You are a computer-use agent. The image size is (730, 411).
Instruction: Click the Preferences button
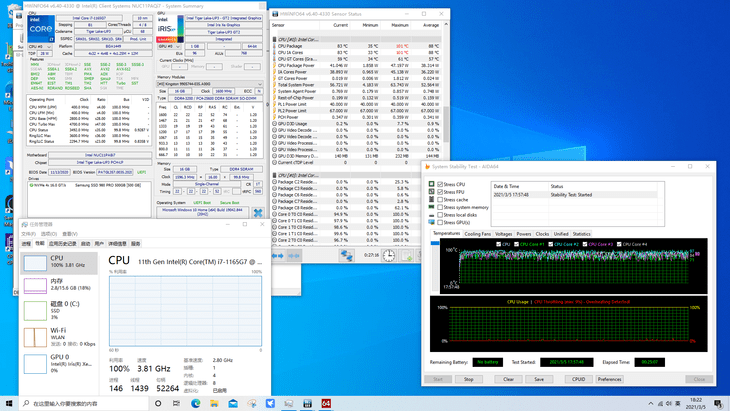[x=609, y=379]
